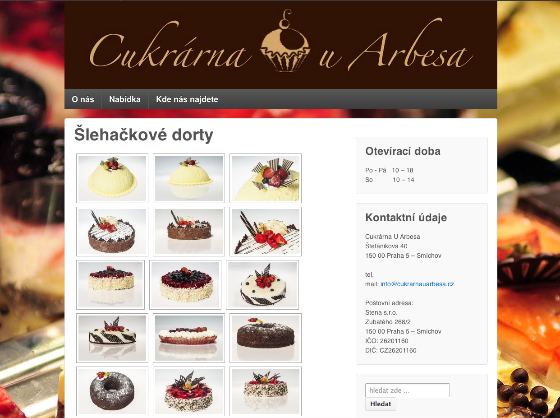560x418 pixels.
Task: Click the Hledat search button
Action: coord(380,404)
